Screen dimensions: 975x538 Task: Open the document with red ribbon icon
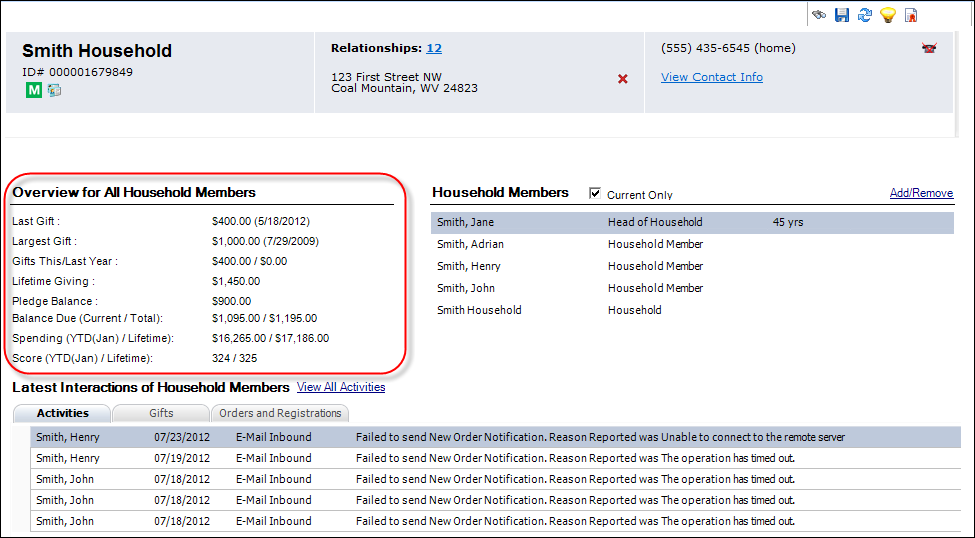(911, 15)
